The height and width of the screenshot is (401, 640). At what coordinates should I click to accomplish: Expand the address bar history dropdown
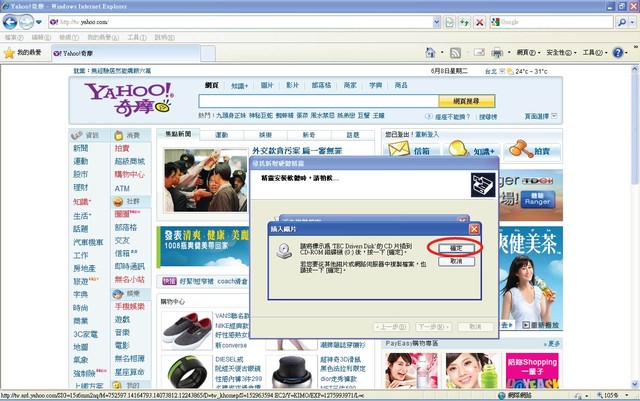436,22
